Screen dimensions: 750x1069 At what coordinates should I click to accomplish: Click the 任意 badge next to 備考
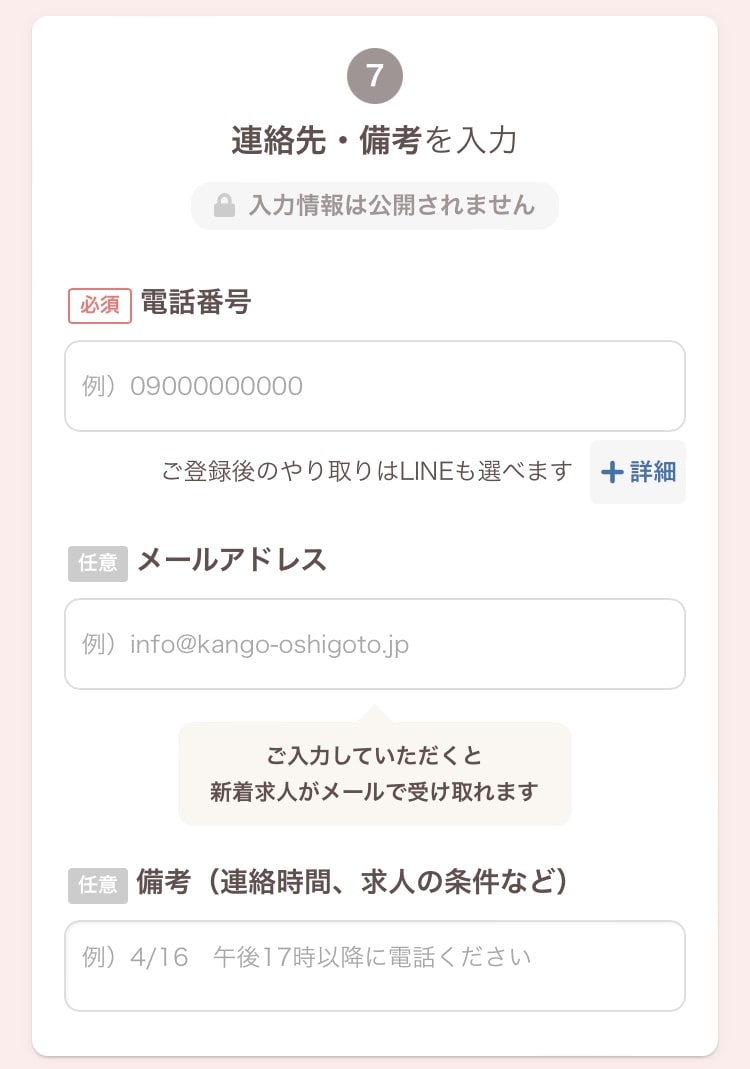98,885
